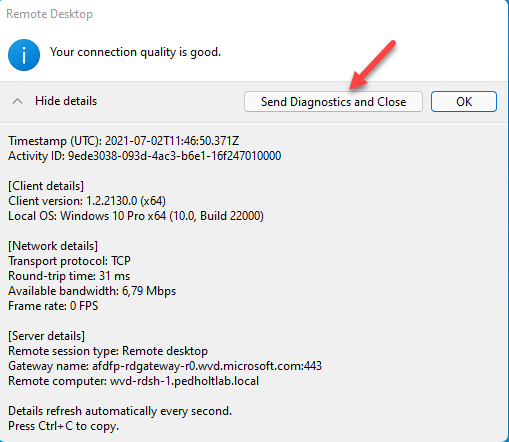
Task: Select the Client details section header
Action: coord(46,186)
